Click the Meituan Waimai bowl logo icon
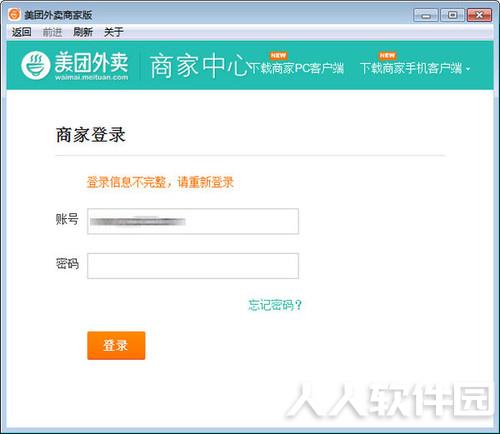This screenshot has width=500, height=434. [36, 65]
